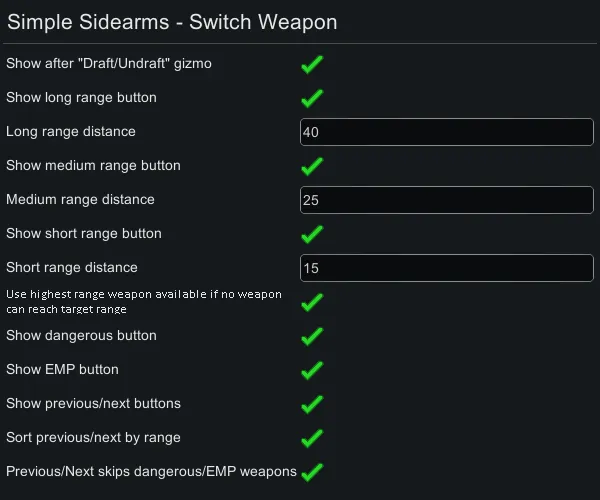Click the Show long range button label
This screenshot has height=500, width=600.
(x=81, y=98)
